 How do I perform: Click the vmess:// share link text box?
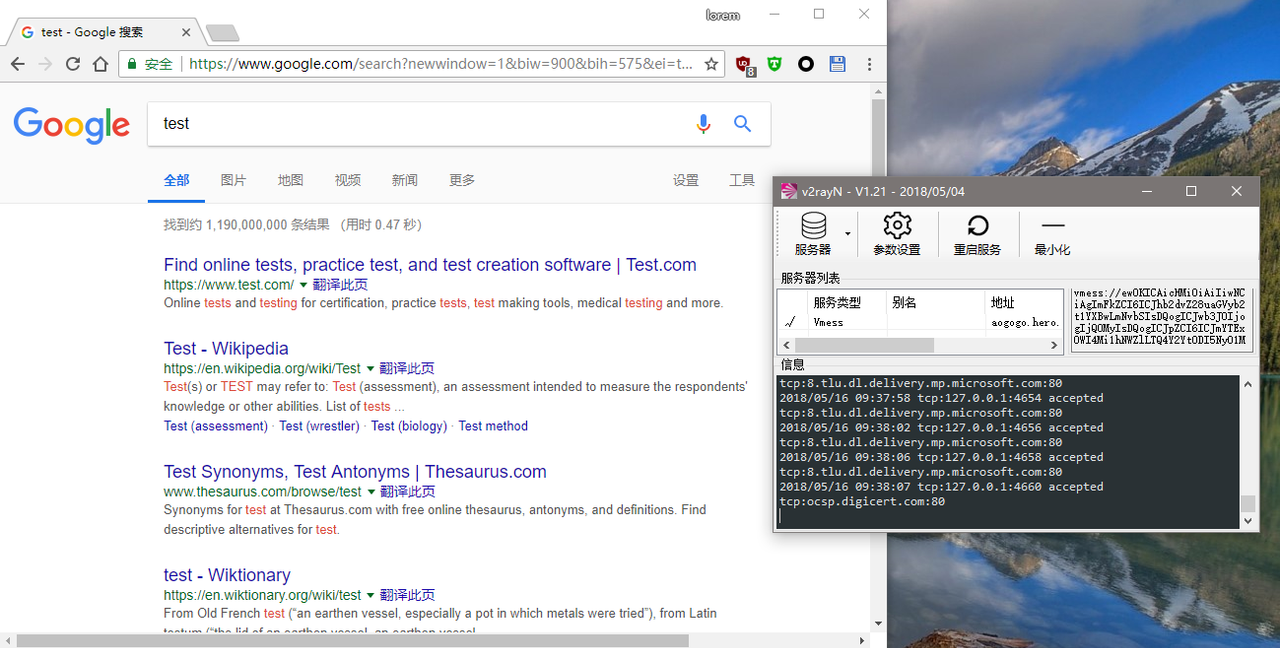[x=1161, y=319]
